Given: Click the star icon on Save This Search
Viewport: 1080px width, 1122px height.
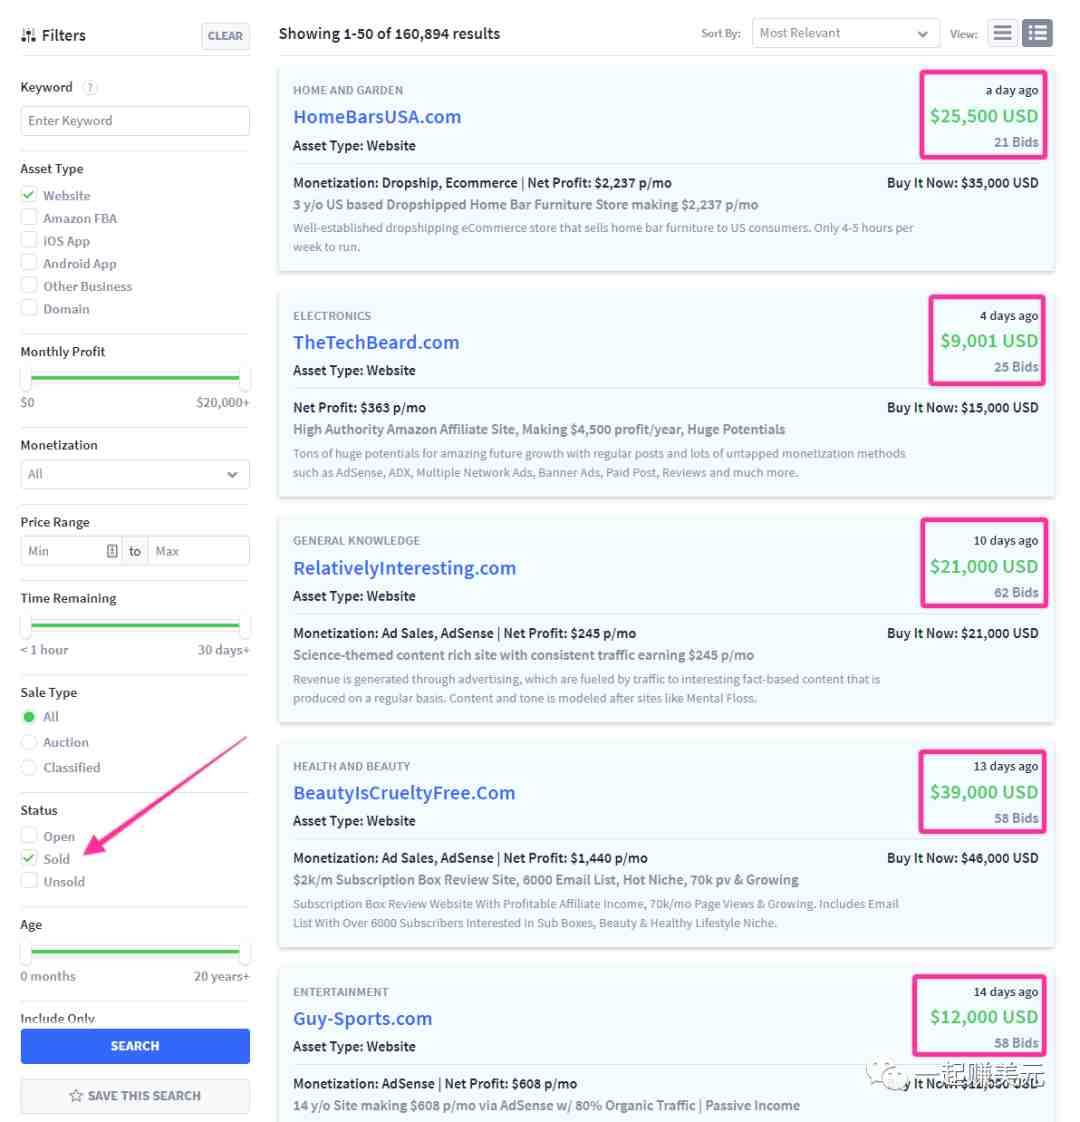Looking at the screenshot, I should tap(76, 1096).
